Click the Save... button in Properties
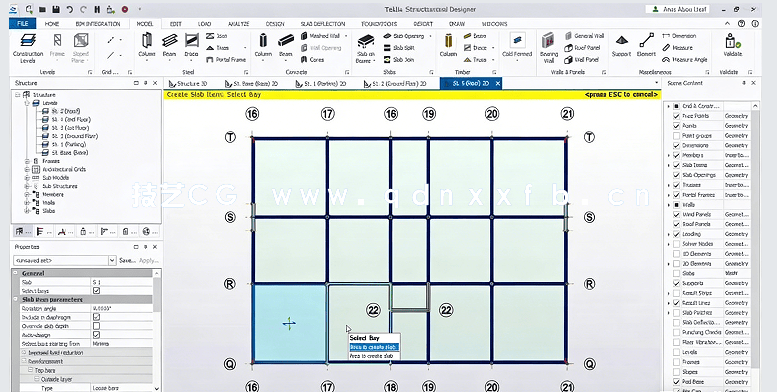Viewport: 777px width, 392px height. click(127, 260)
